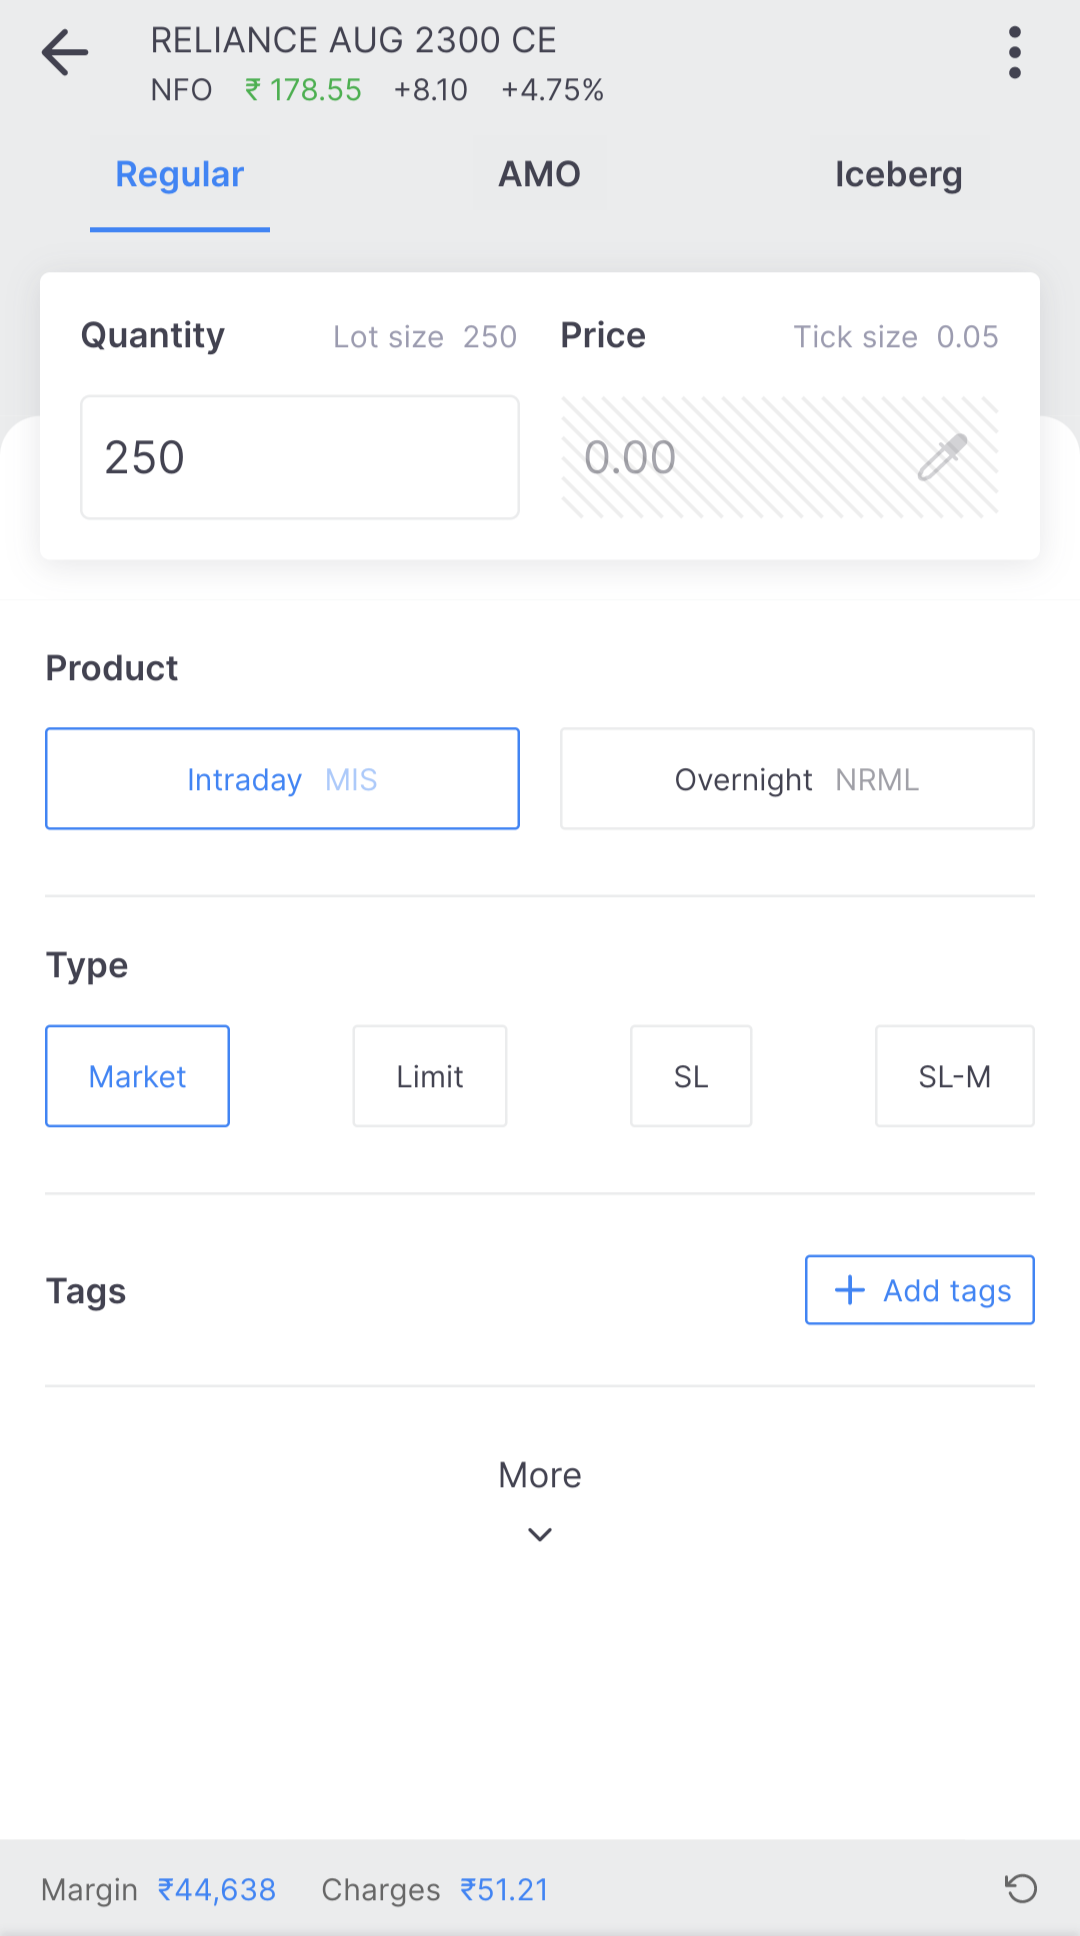Image resolution: width=1080 pixels, height=1936 pixels.
Task: Click the last price ₹178.55
Action: coord(303,90)
